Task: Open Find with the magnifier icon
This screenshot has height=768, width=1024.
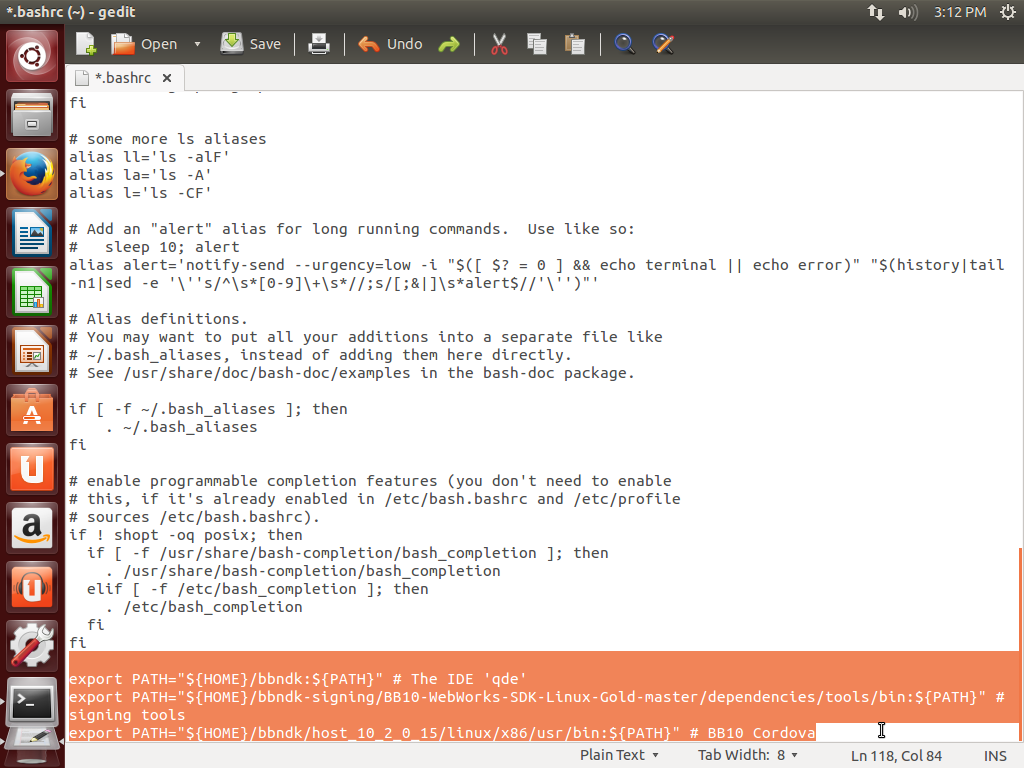Action: click(x=625, y=44)
